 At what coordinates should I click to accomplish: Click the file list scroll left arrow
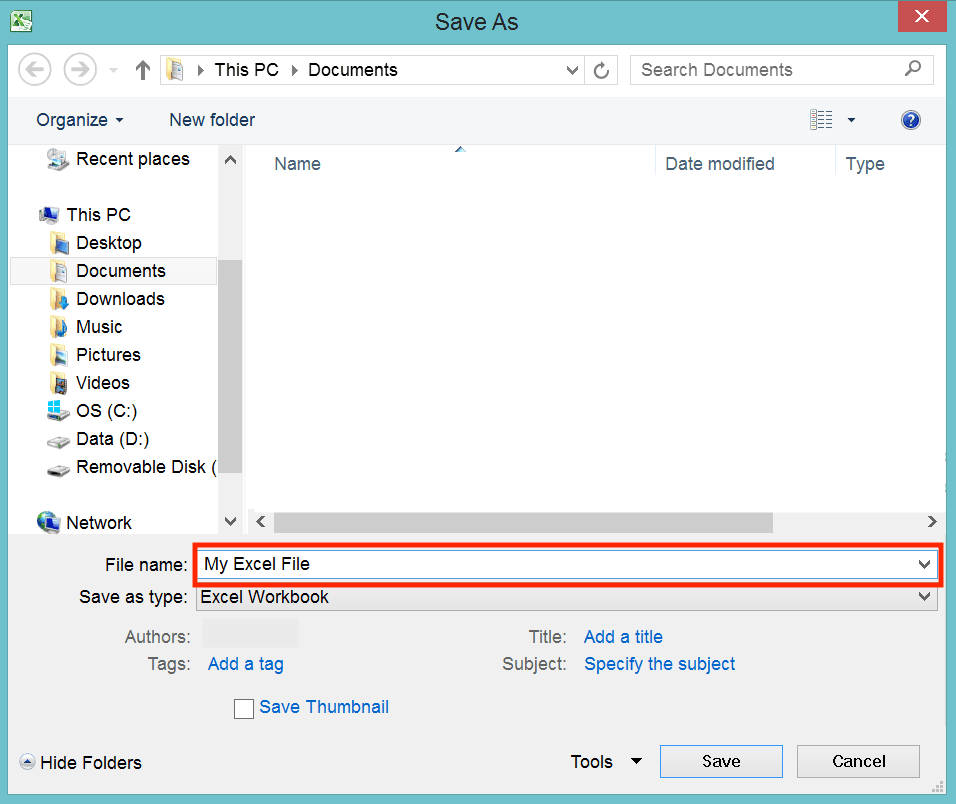(261, 522)
